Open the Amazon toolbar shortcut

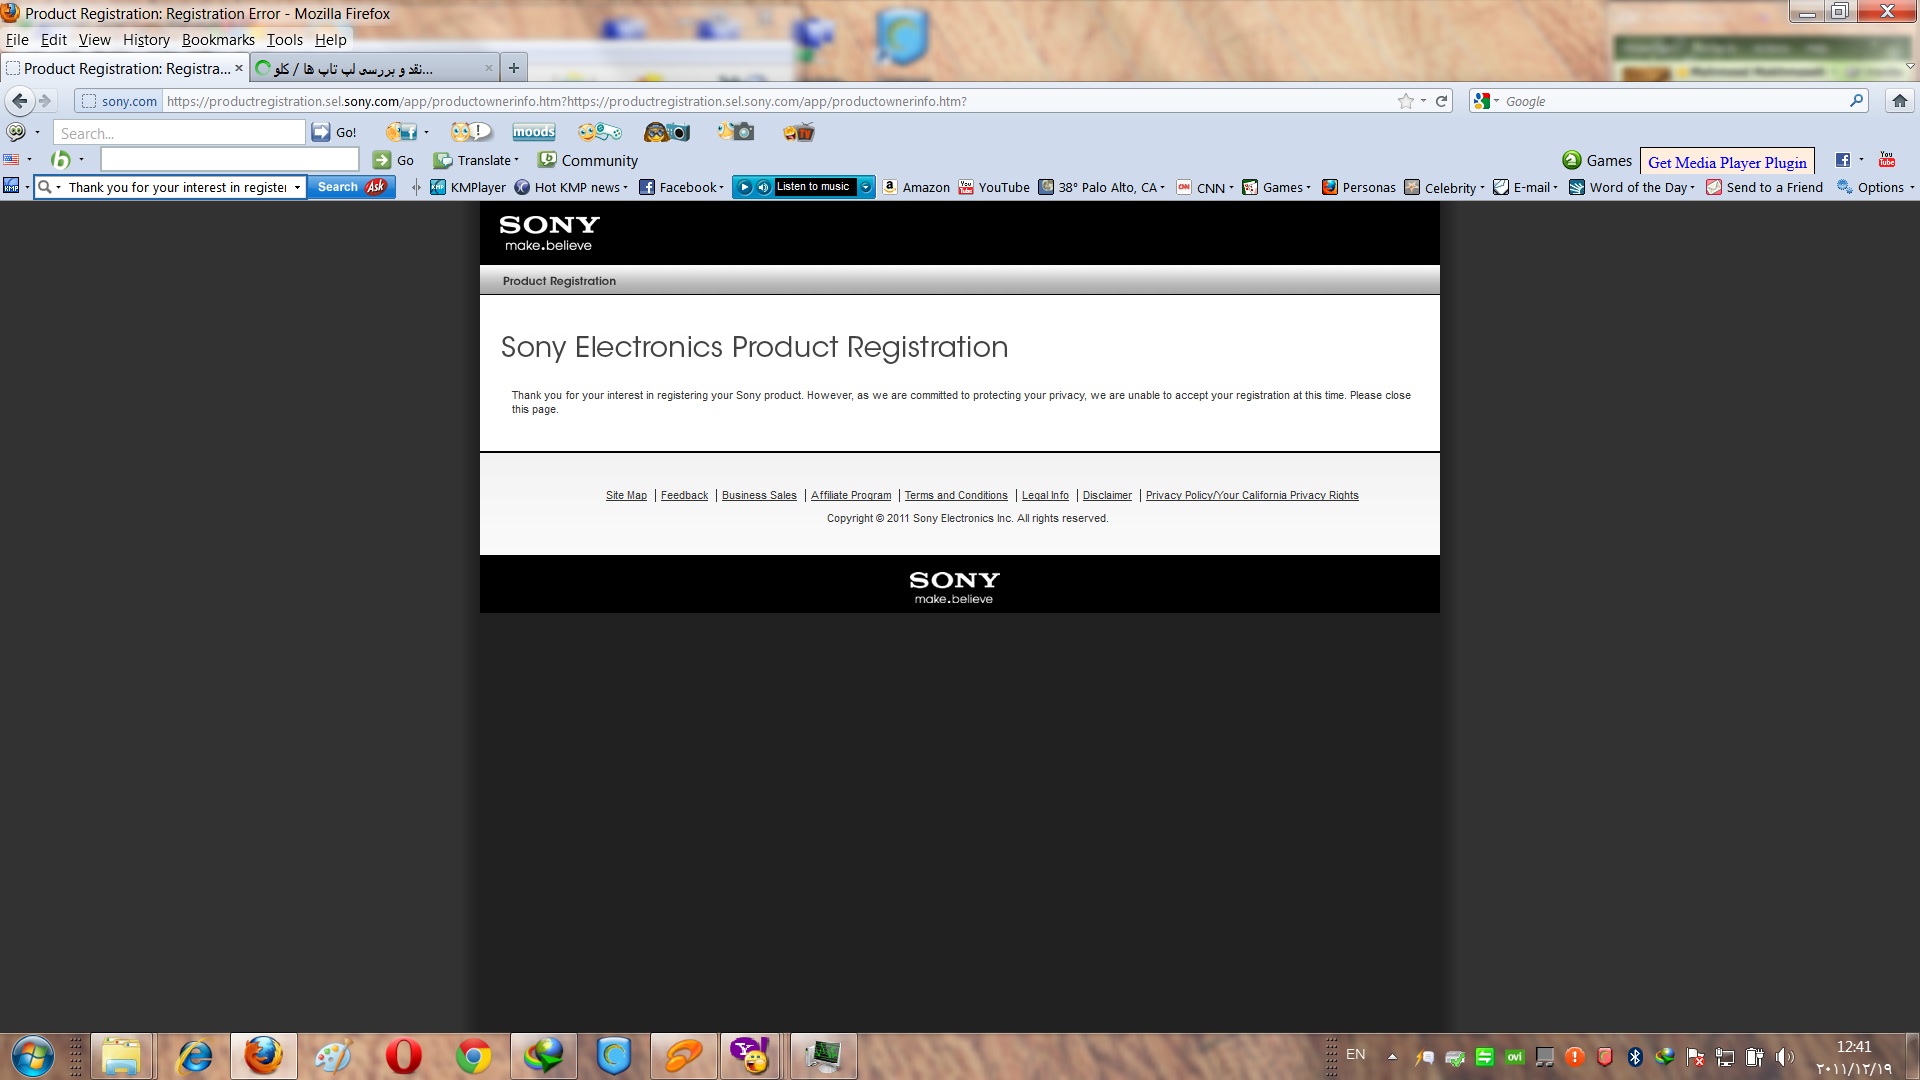[x=916, y=187]
